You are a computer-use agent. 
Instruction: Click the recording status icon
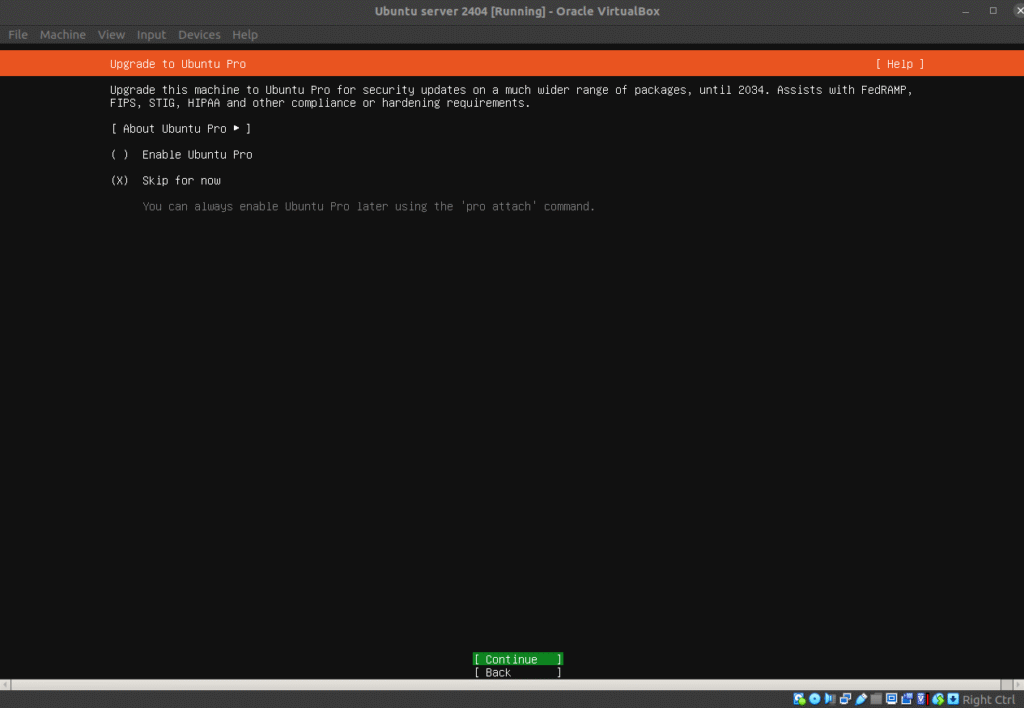(x=908, y=699)
